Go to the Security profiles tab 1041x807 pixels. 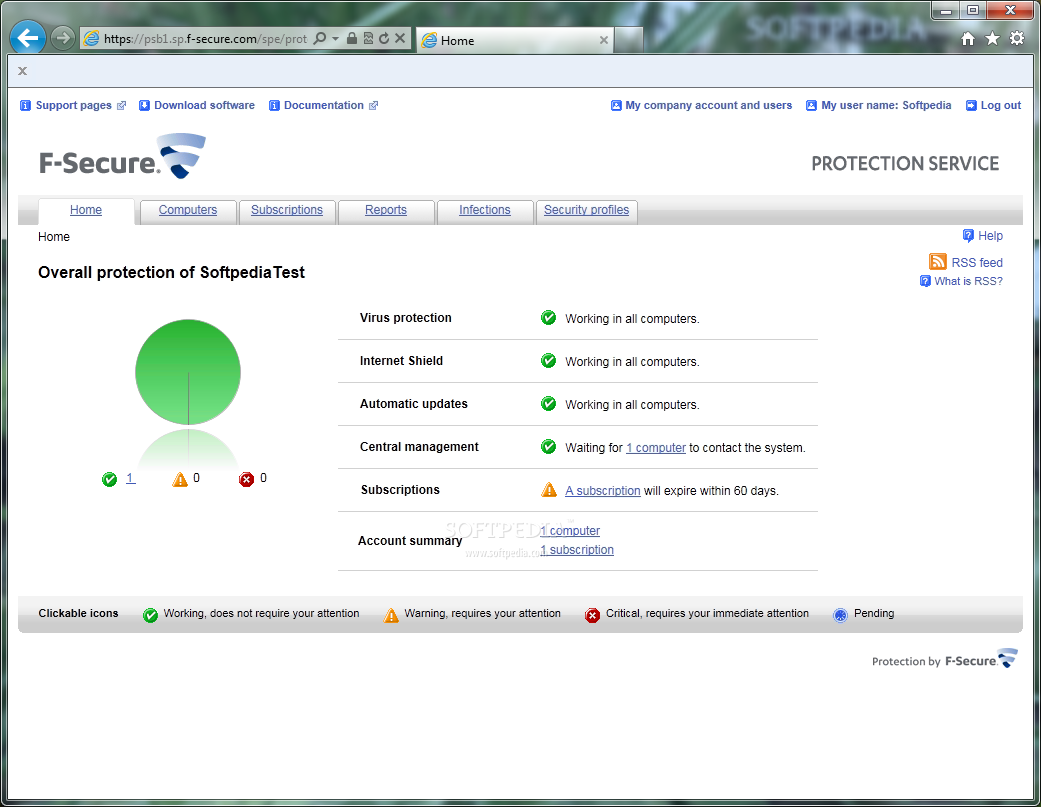(x=586, y=210)
